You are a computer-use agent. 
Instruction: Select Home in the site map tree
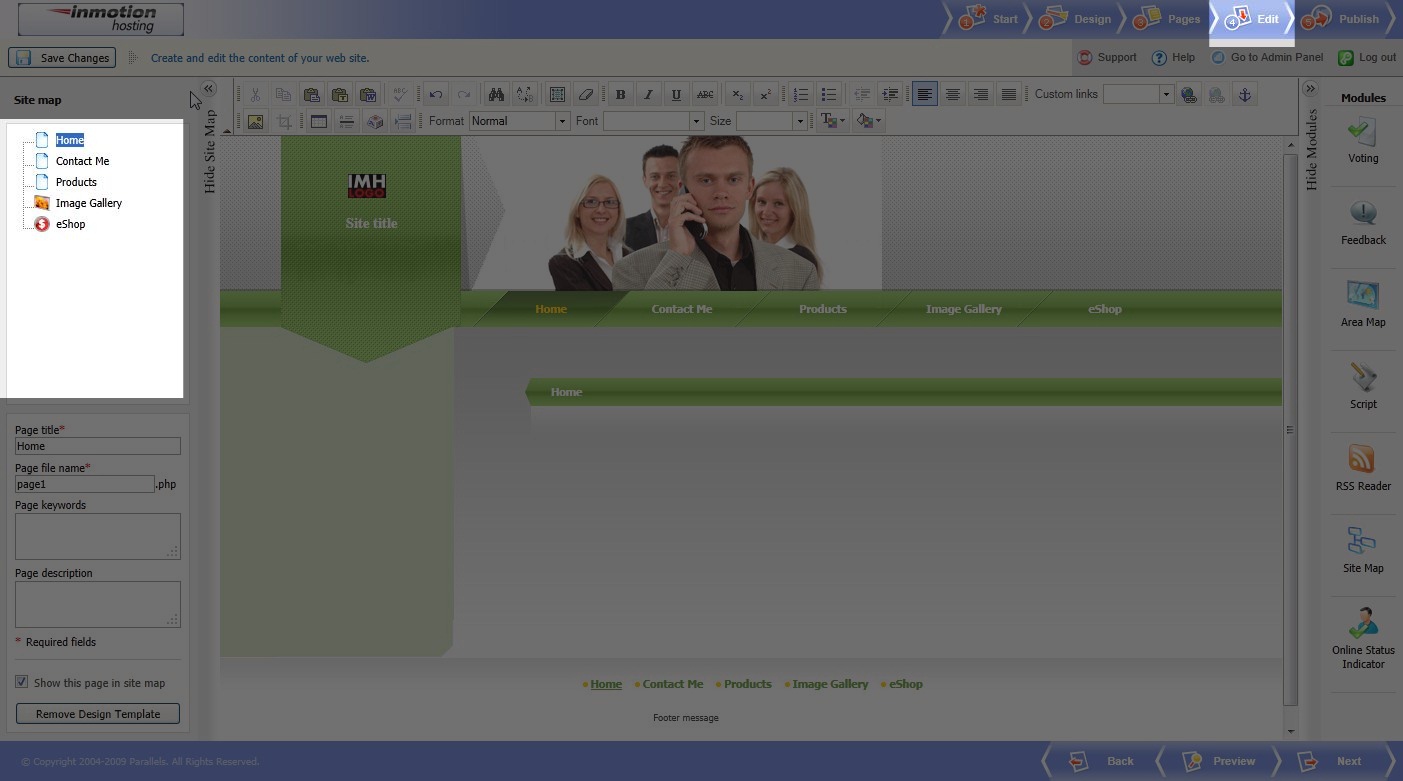point(69,140)
